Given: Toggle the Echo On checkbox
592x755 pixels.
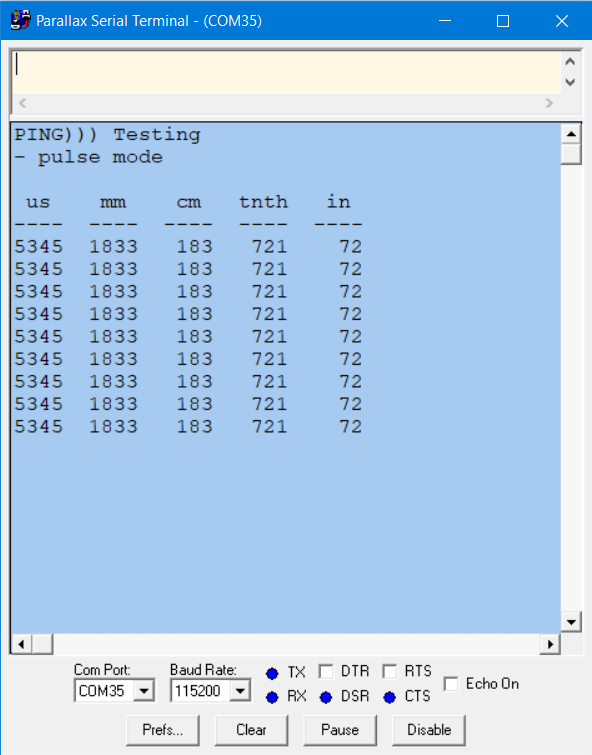Looking at the screenshot, I should coord(451,684).
